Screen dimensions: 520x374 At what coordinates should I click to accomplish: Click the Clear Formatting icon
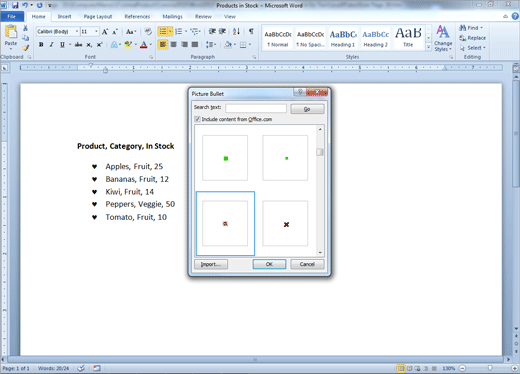(148, 32)
